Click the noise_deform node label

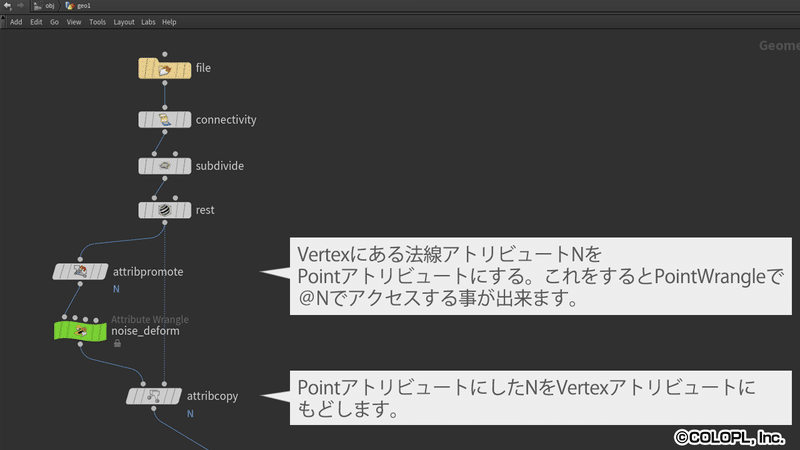click(x=145, y=331)
